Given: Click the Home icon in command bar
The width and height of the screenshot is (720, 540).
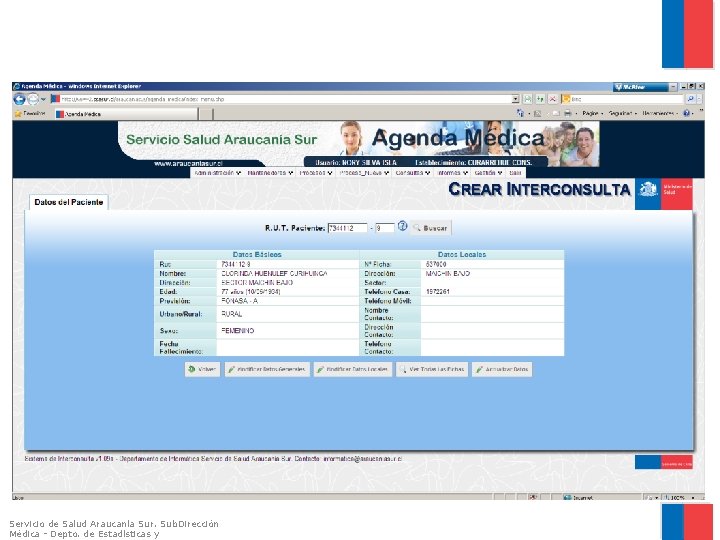Looking at the screenshot, I should tap(520, 113).
